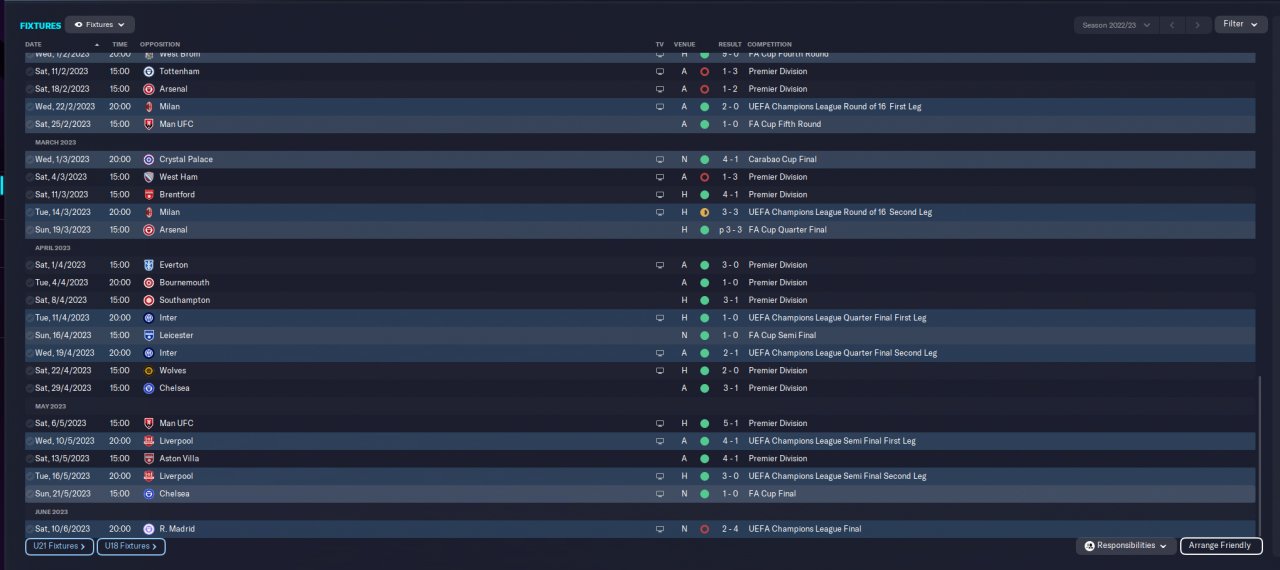Click the FIXTURES heading
1280x570 pixels.
(x=41, y=25)
